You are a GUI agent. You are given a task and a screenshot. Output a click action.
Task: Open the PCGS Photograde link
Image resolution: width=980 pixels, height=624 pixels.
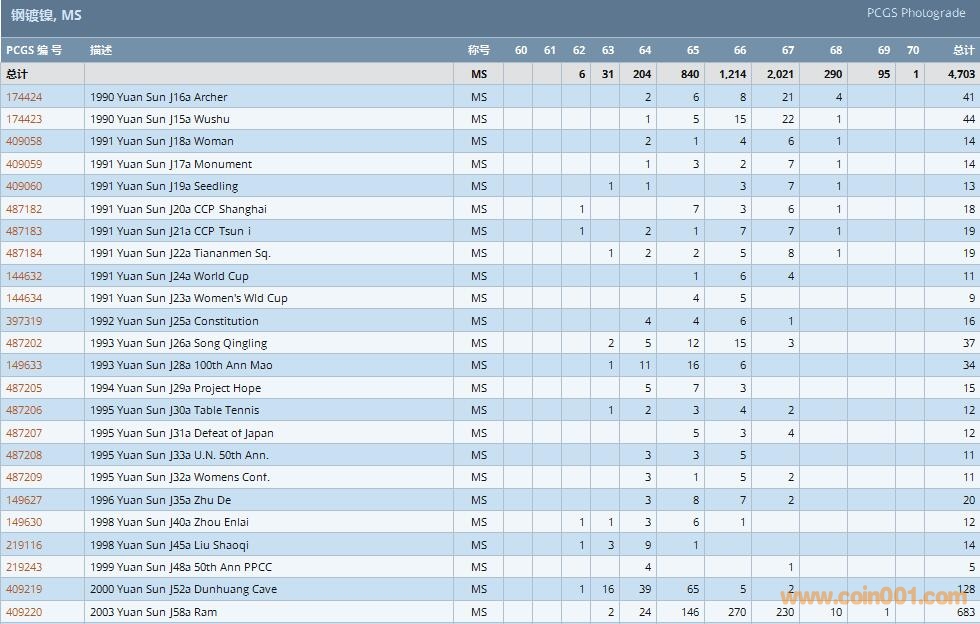(x=916, y=13)
